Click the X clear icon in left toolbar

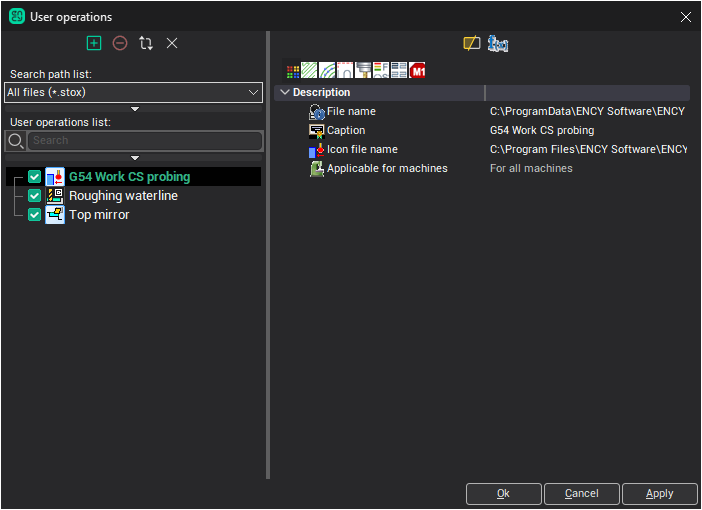(x=172, y=43)
